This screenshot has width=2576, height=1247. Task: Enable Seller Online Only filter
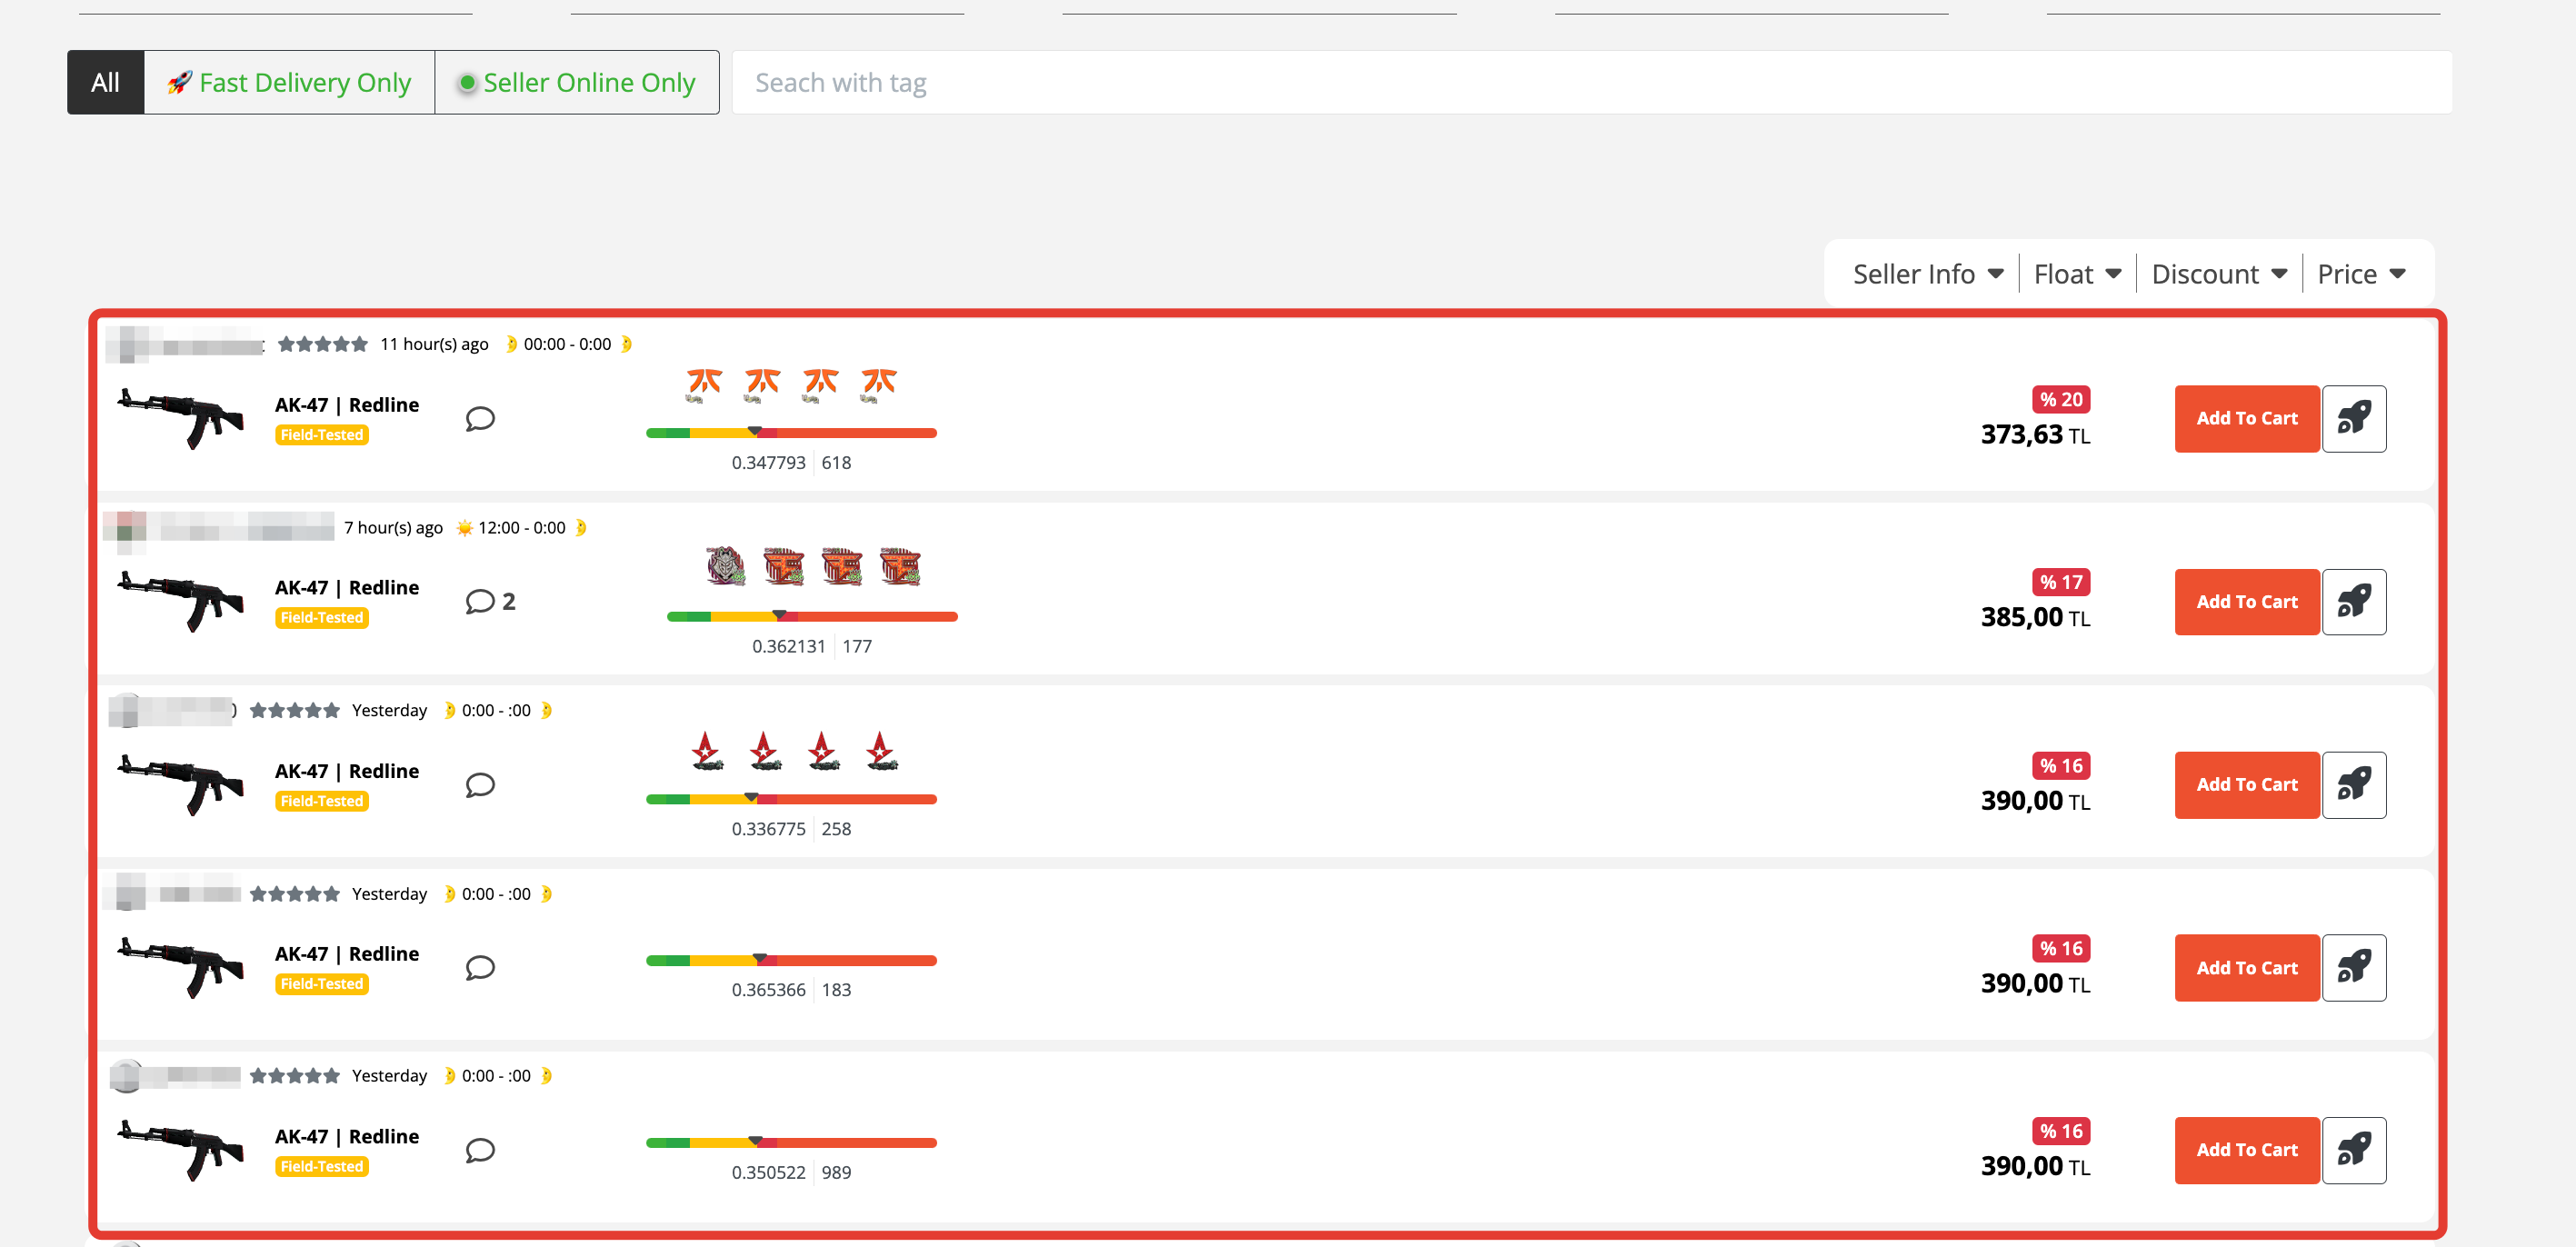point(577,82)
